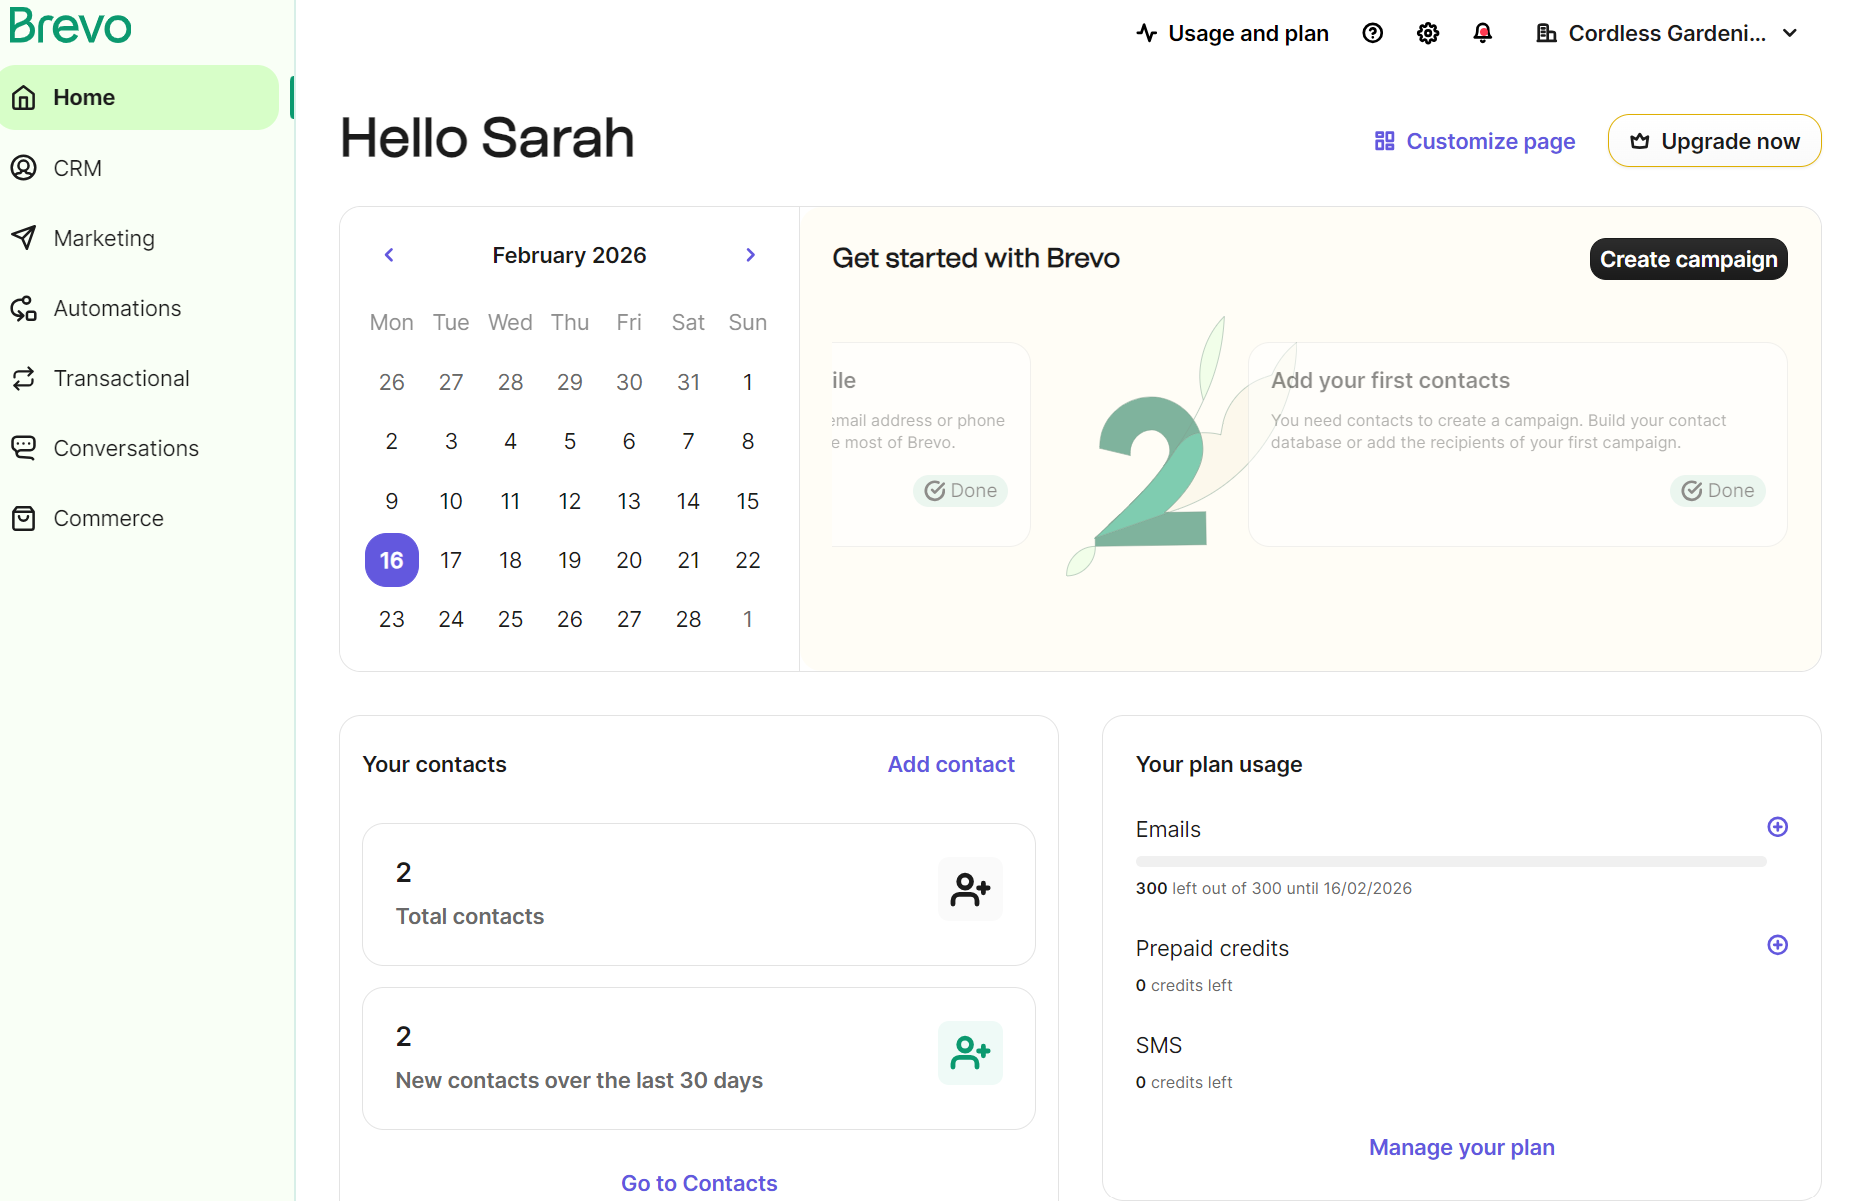This screenshot has height=1201, width=1854.
Task: Open Home from the navigation menu
Action: (83, 96)
